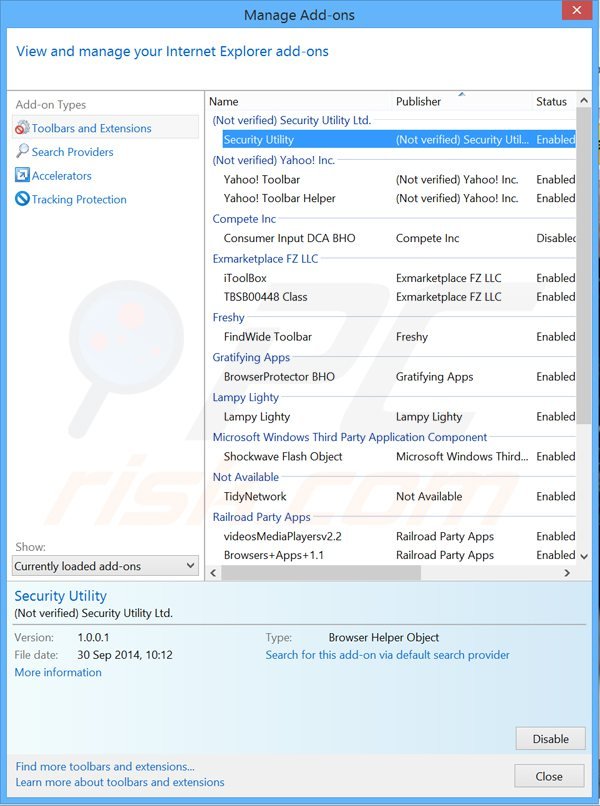The height and width of the screenshot is (806, 600).
Task: Click the Toolbars and Extensions icon
Action: tap(22, 128)
